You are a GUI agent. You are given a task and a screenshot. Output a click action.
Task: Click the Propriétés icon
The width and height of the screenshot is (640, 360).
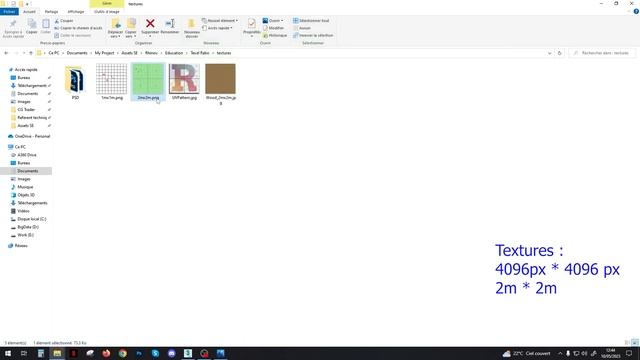(252, 24)
